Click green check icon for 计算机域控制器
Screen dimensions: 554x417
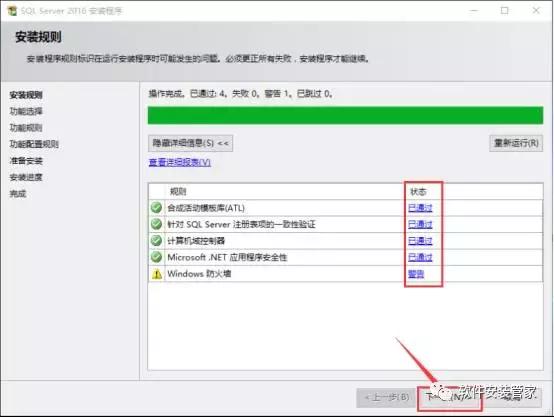click(x=157, y=241)
